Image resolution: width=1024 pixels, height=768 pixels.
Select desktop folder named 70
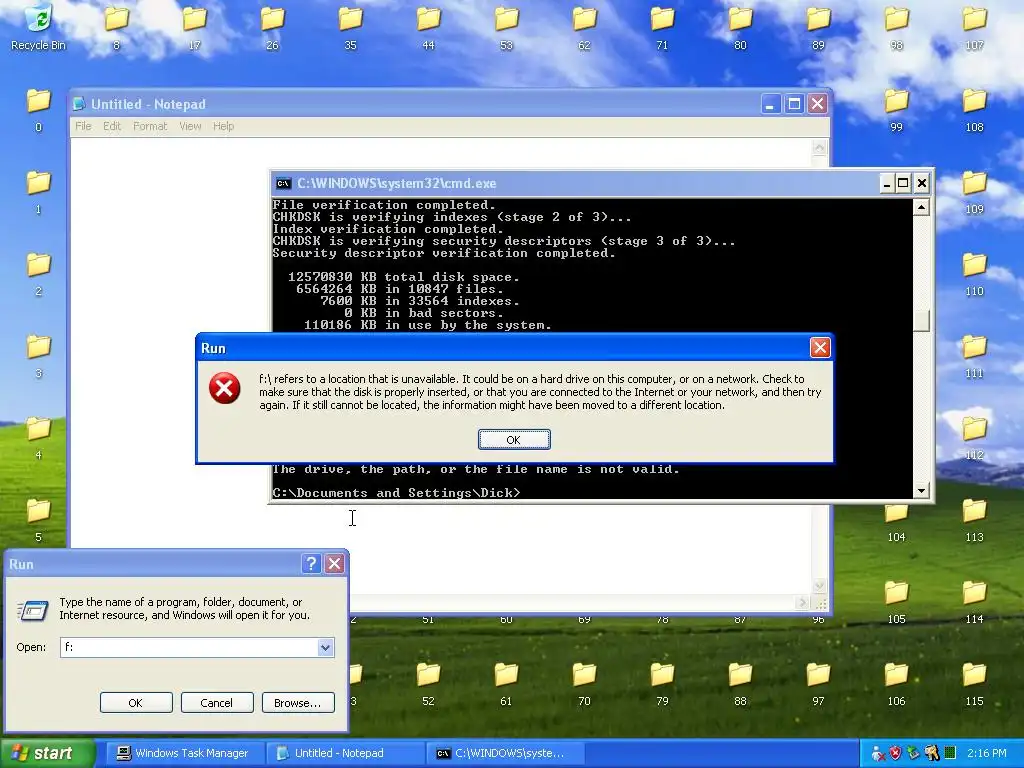tap(584, 683)
